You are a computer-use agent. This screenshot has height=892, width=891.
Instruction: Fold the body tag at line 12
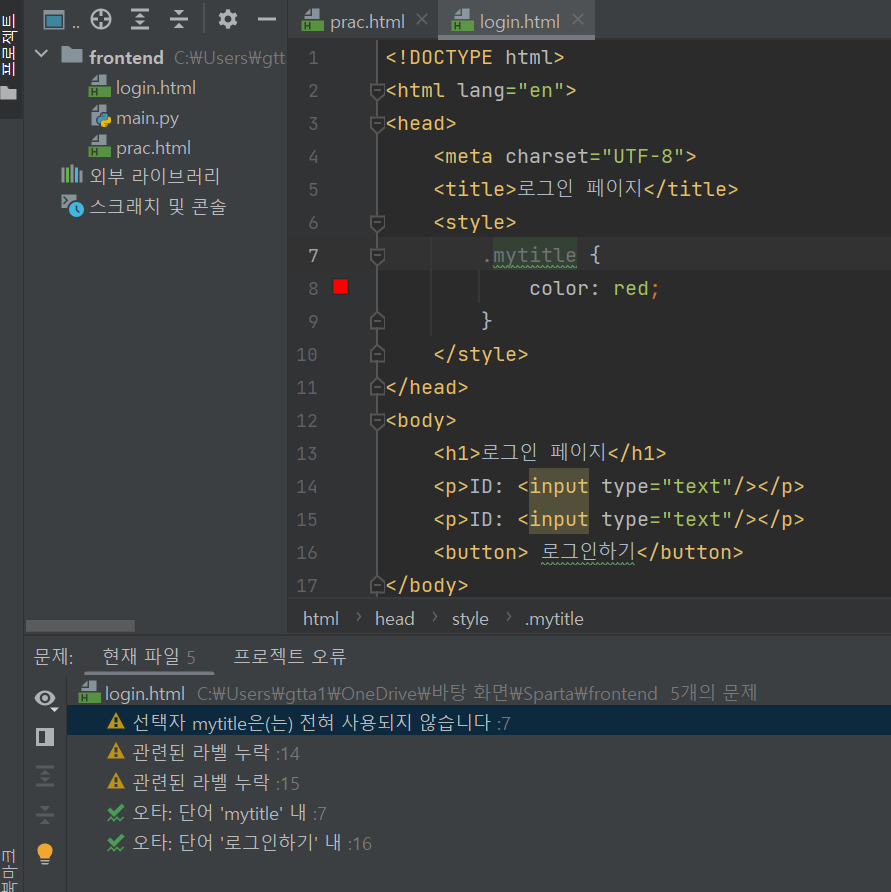pos(377,420)
